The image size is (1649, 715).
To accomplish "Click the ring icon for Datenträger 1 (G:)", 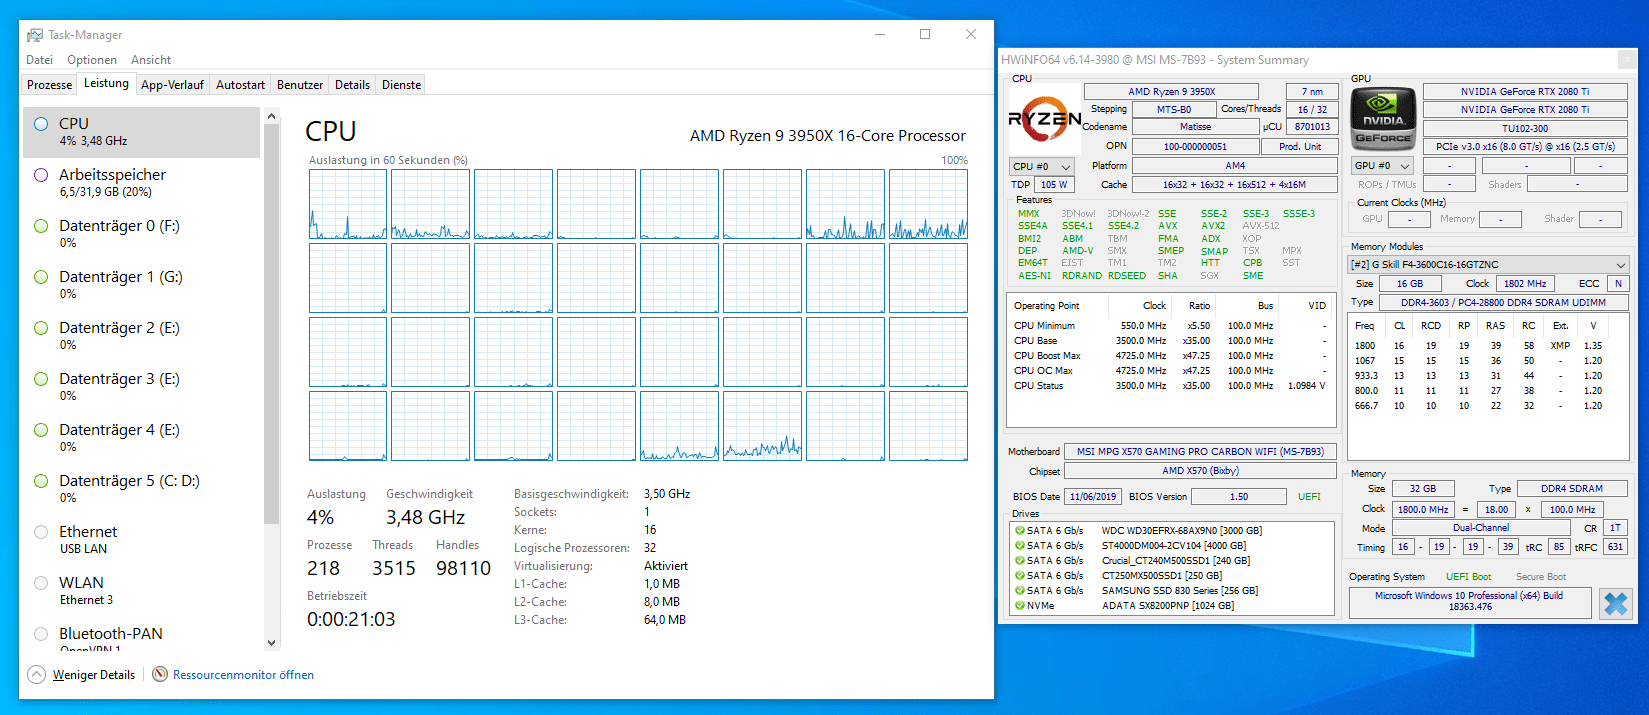I will tap(41, 277).
